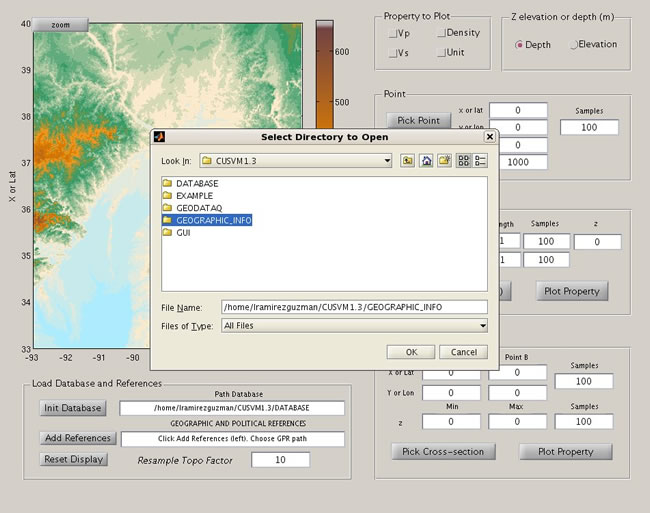
Task: Select the GUI folder
Action: tap(177, 232)
